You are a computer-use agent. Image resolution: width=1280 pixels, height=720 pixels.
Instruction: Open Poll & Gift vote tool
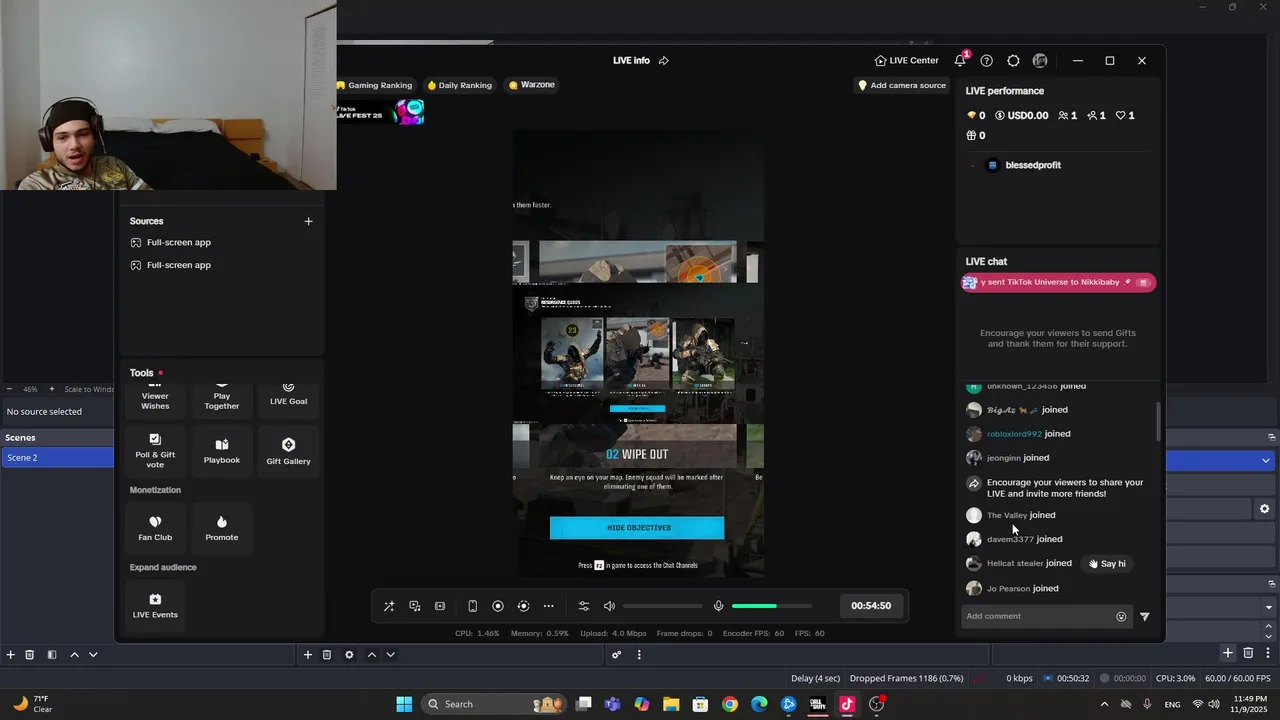(155, 451)
